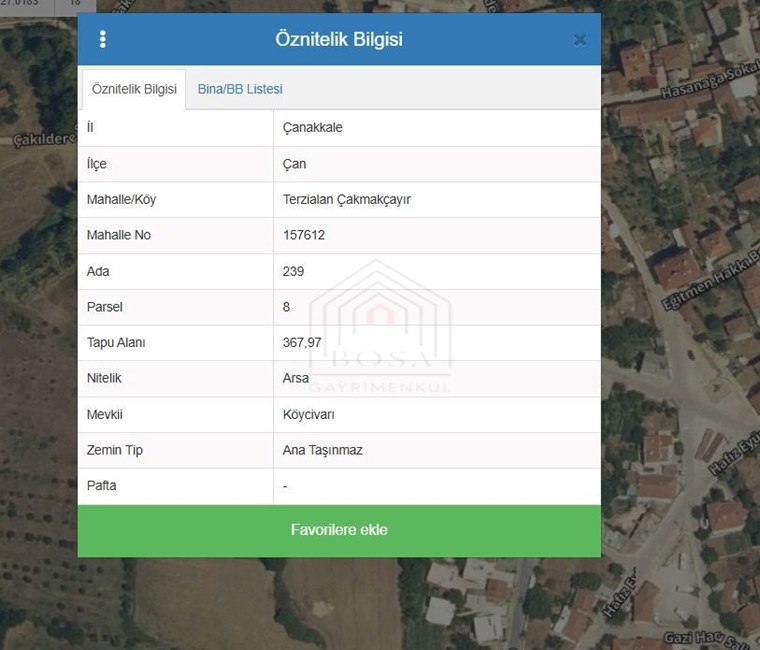Click the Gazi Hacı Salih street label
The width and height of the screenshot is (760, 650).
711,640
